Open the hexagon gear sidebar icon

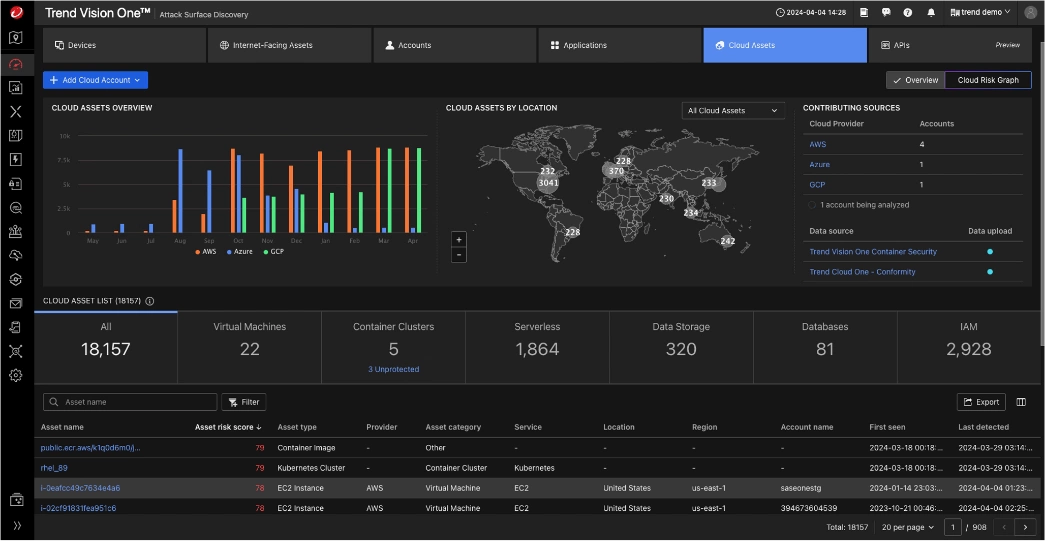[16, 279]
